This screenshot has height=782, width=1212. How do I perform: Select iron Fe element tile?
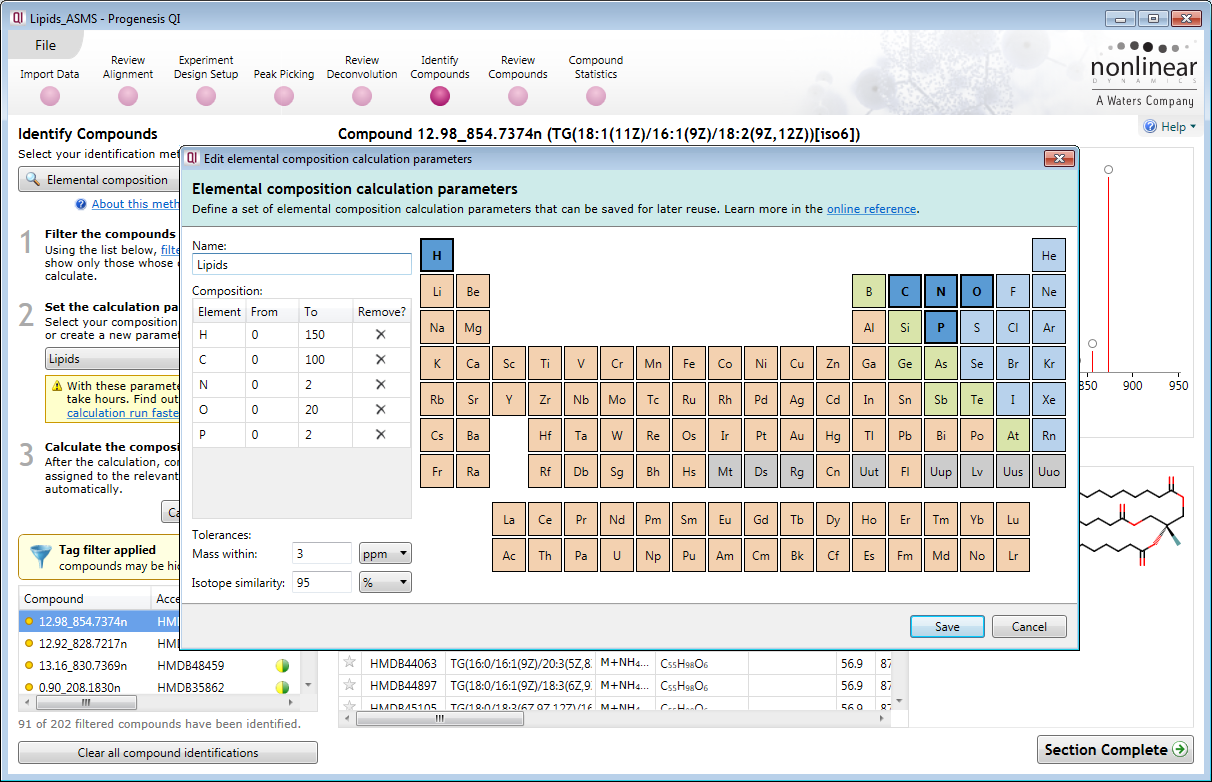[689, 363]
